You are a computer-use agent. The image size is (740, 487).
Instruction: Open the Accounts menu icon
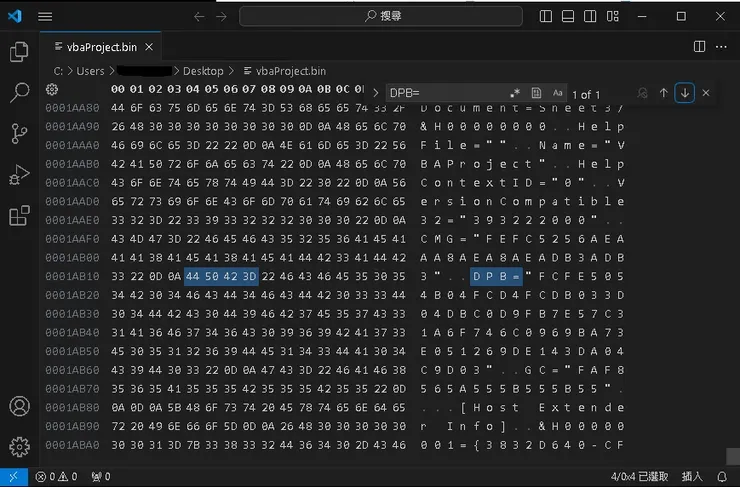point(19,406)
